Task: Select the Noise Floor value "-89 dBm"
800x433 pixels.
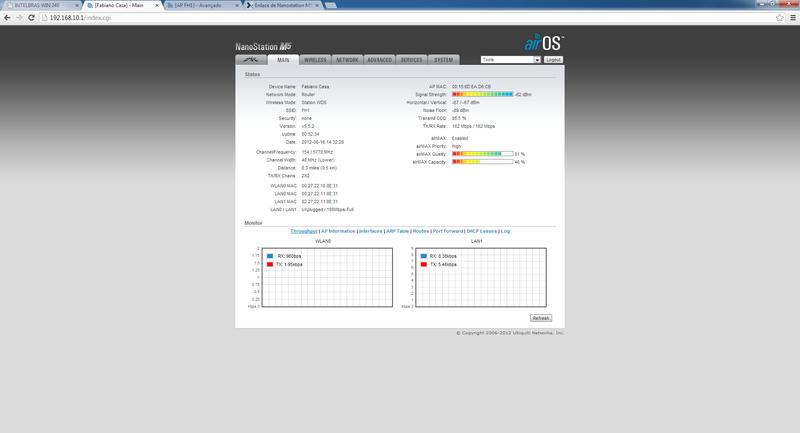Action: click(460, 110)
